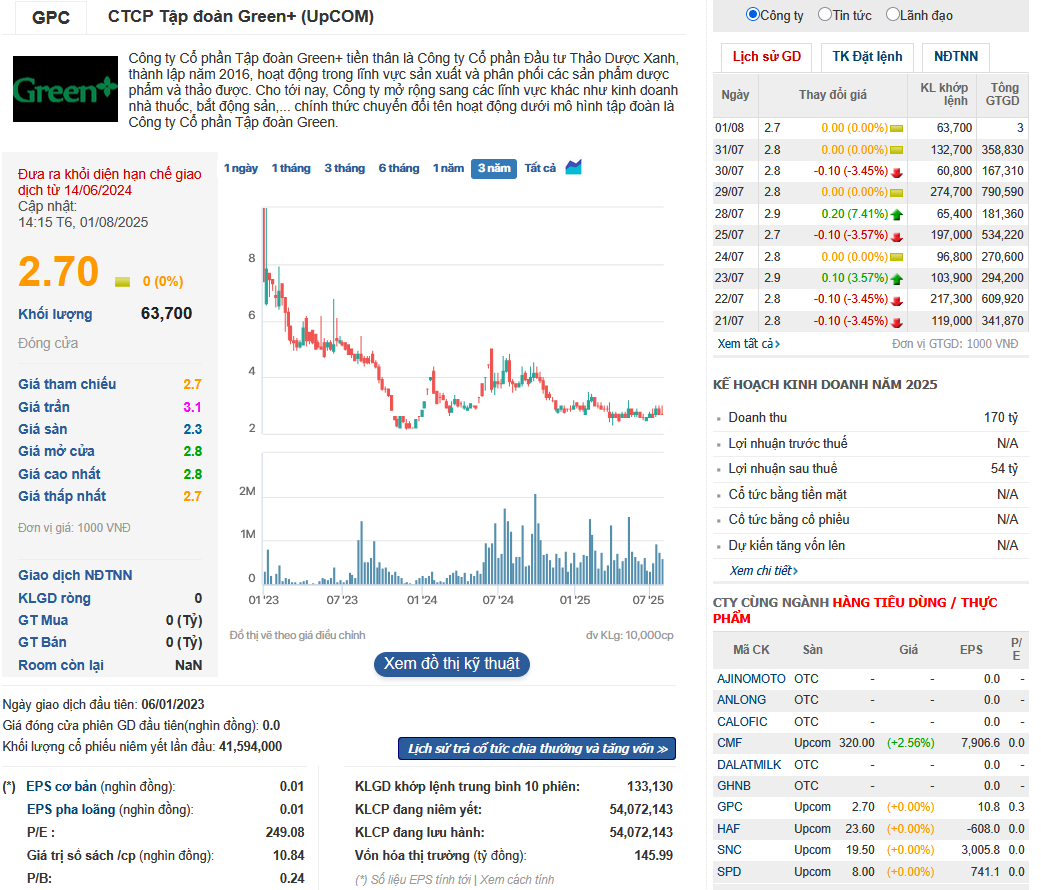Show Tất cả chart range

[540, 169]
